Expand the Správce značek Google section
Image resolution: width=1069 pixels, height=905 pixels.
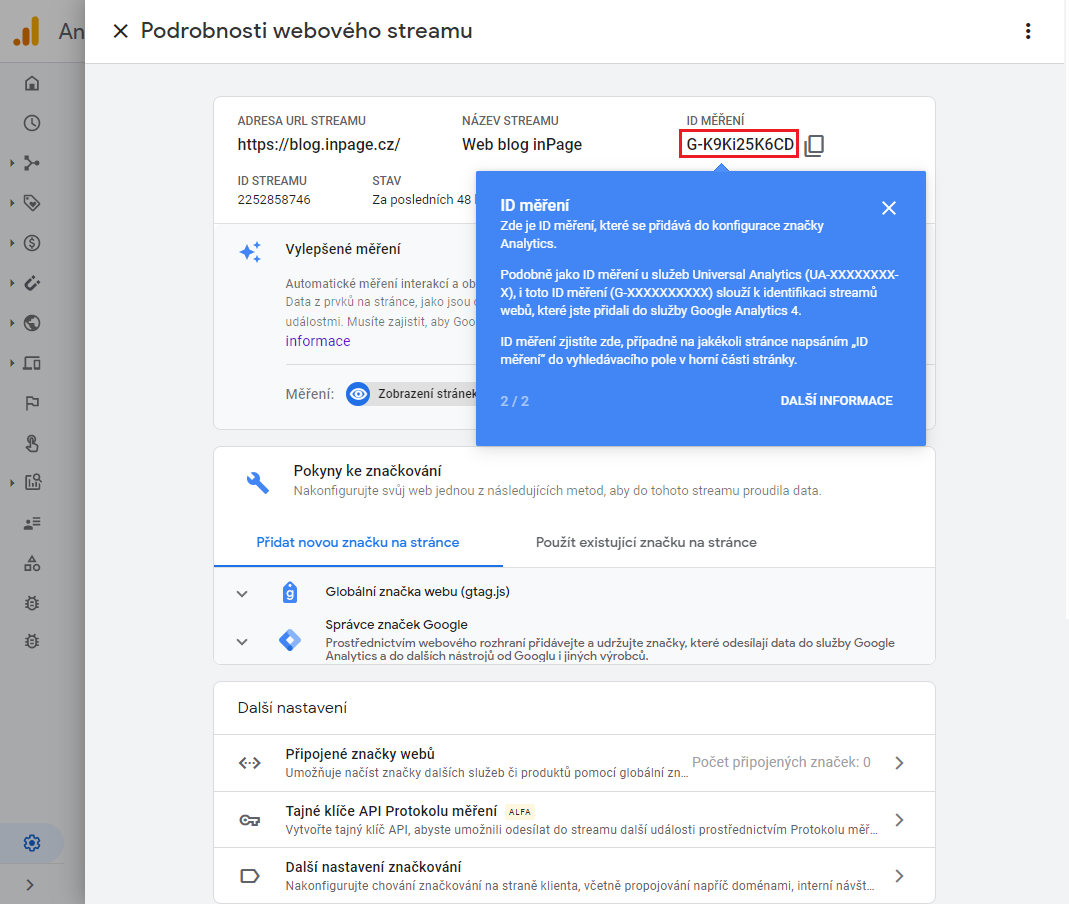pos(242,641)
